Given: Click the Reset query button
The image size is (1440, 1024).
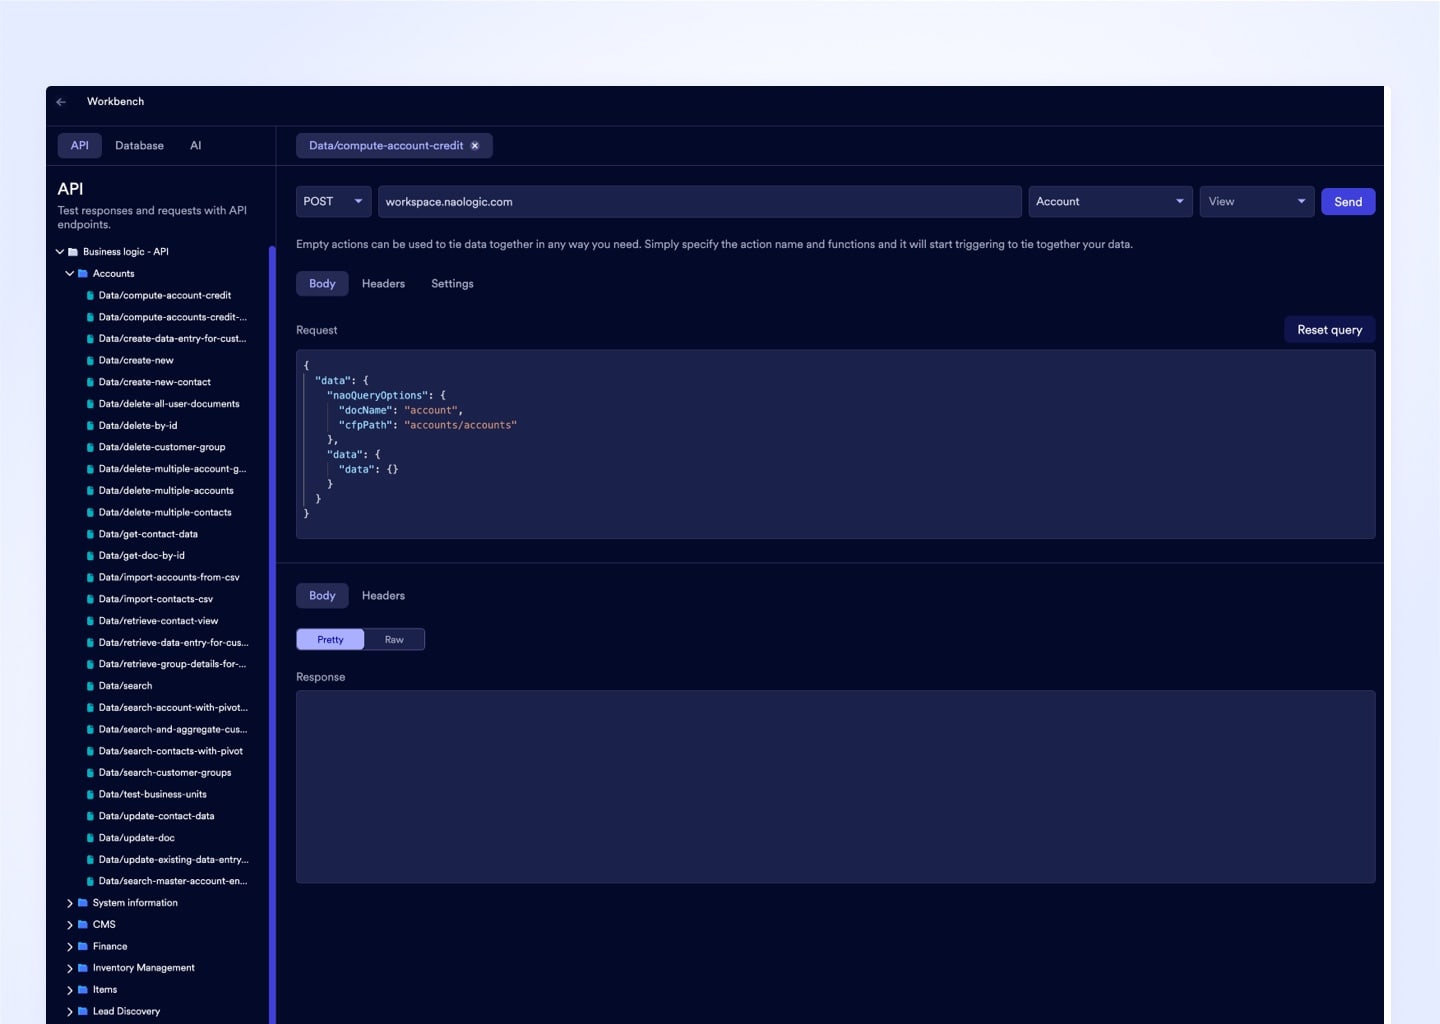Looking at the screenshot, I should 1329,330.
